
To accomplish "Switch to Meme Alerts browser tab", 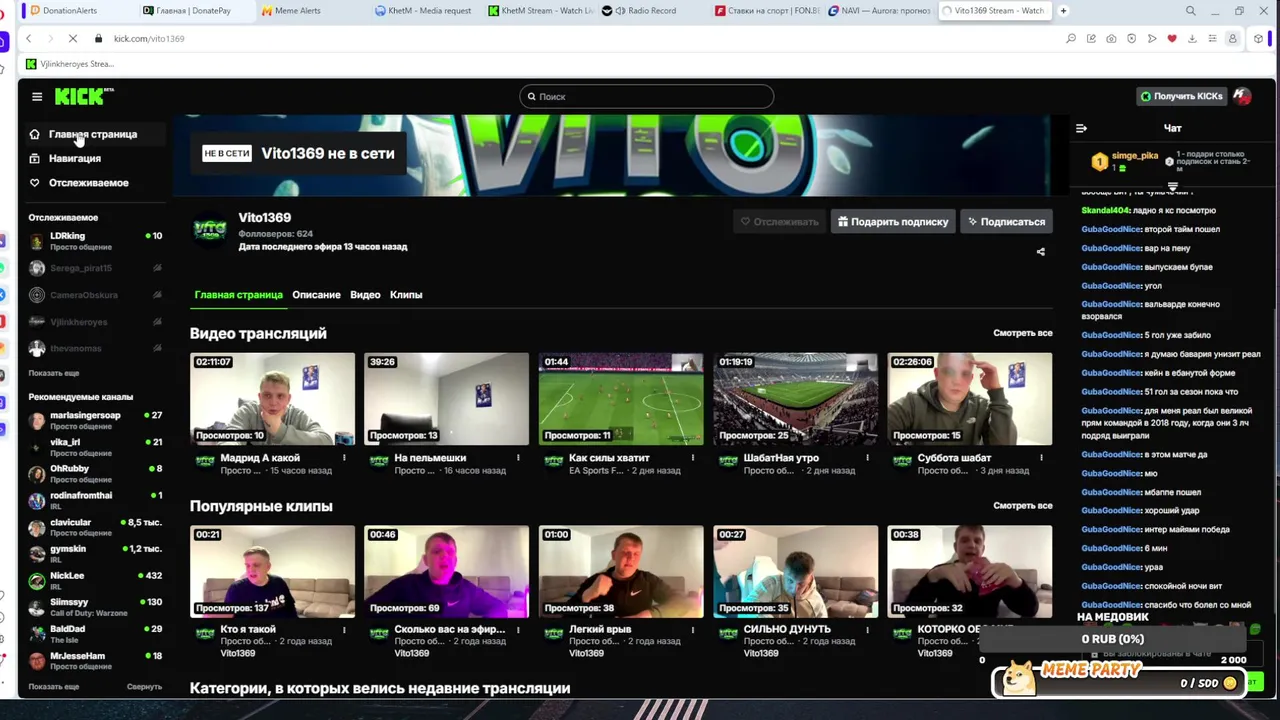I will click(300, 11).
